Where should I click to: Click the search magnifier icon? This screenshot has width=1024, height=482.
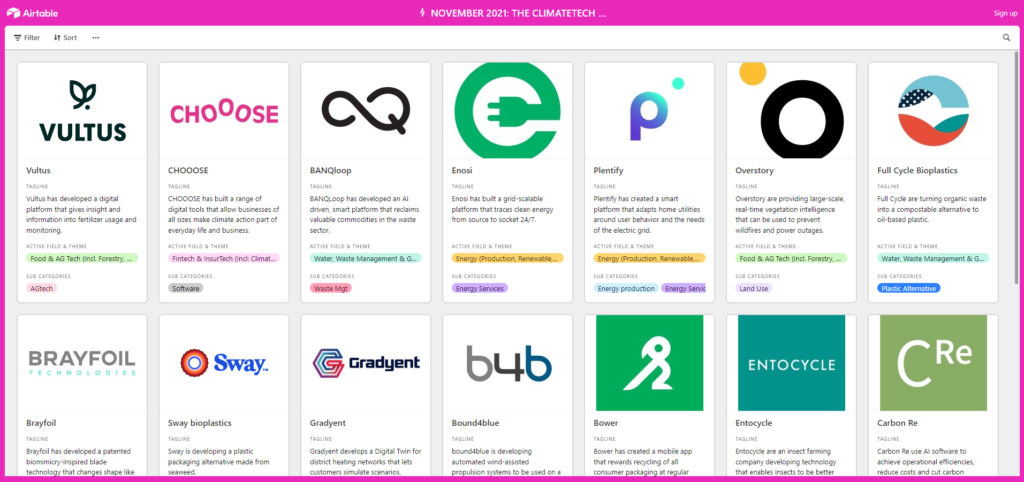point(1006,38)
